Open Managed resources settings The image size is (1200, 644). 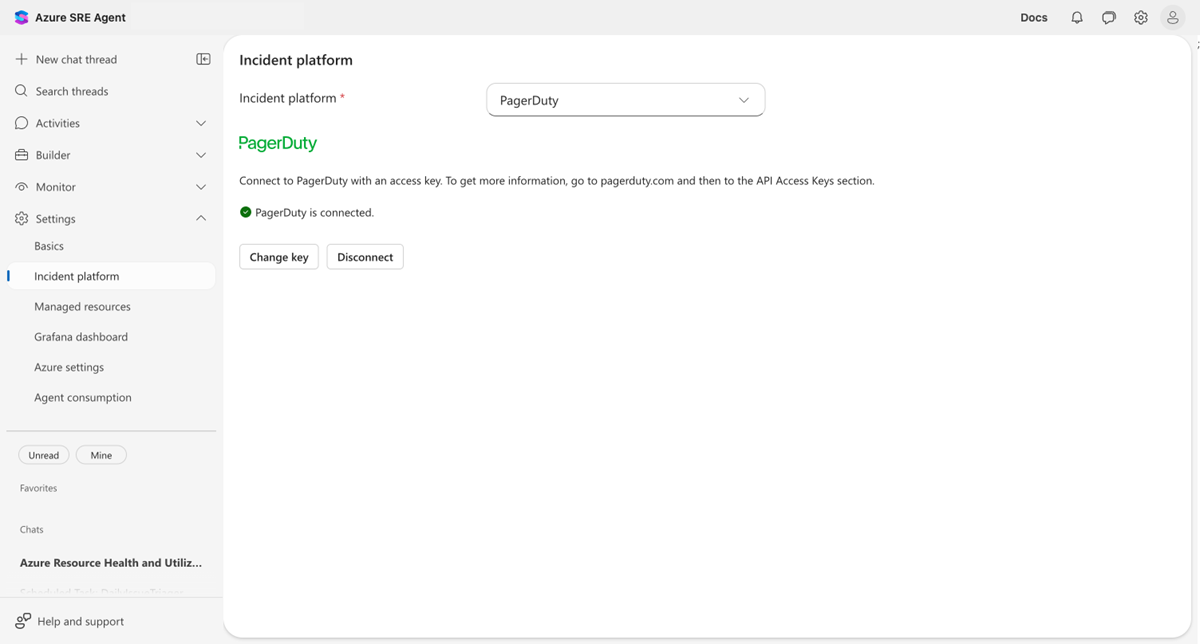82,307
